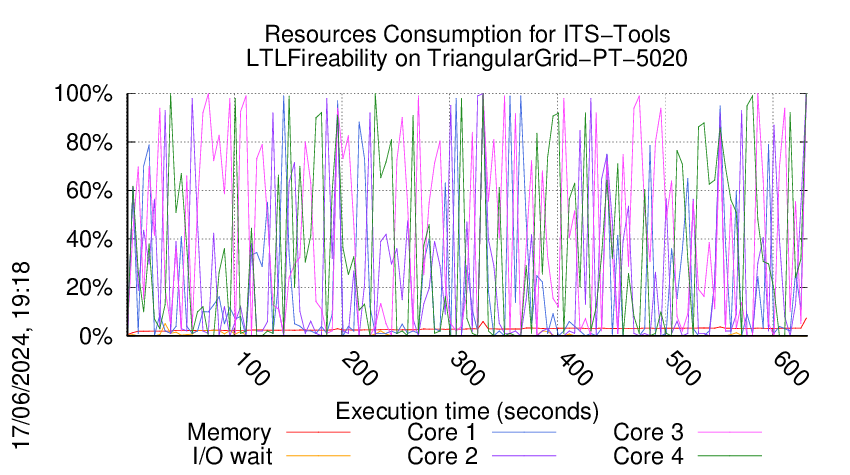Click the I/O wait legend label
Screen dimensions: 850x475
[232, 456]
